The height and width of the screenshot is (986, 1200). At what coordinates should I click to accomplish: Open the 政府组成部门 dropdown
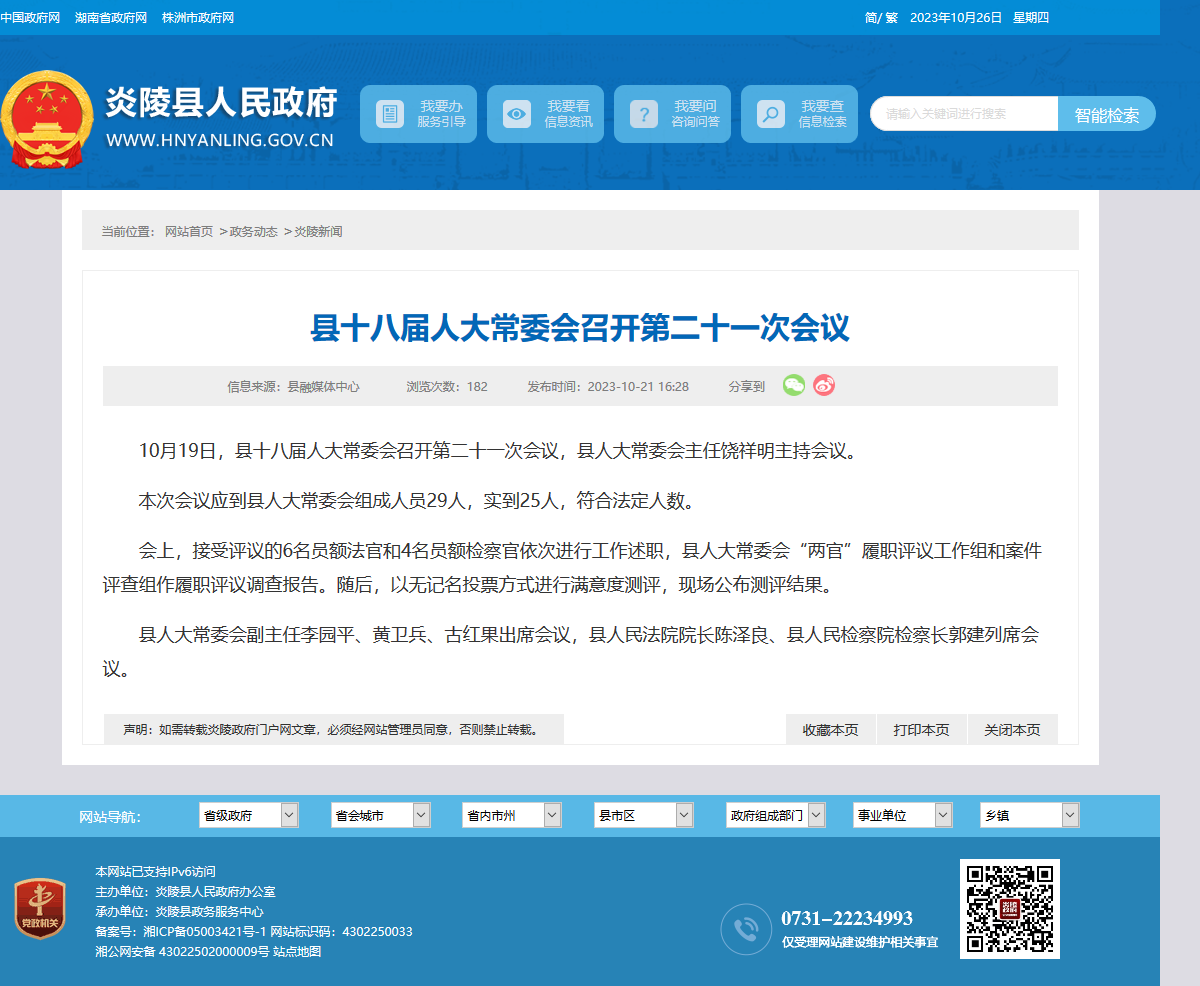(776, 815)
